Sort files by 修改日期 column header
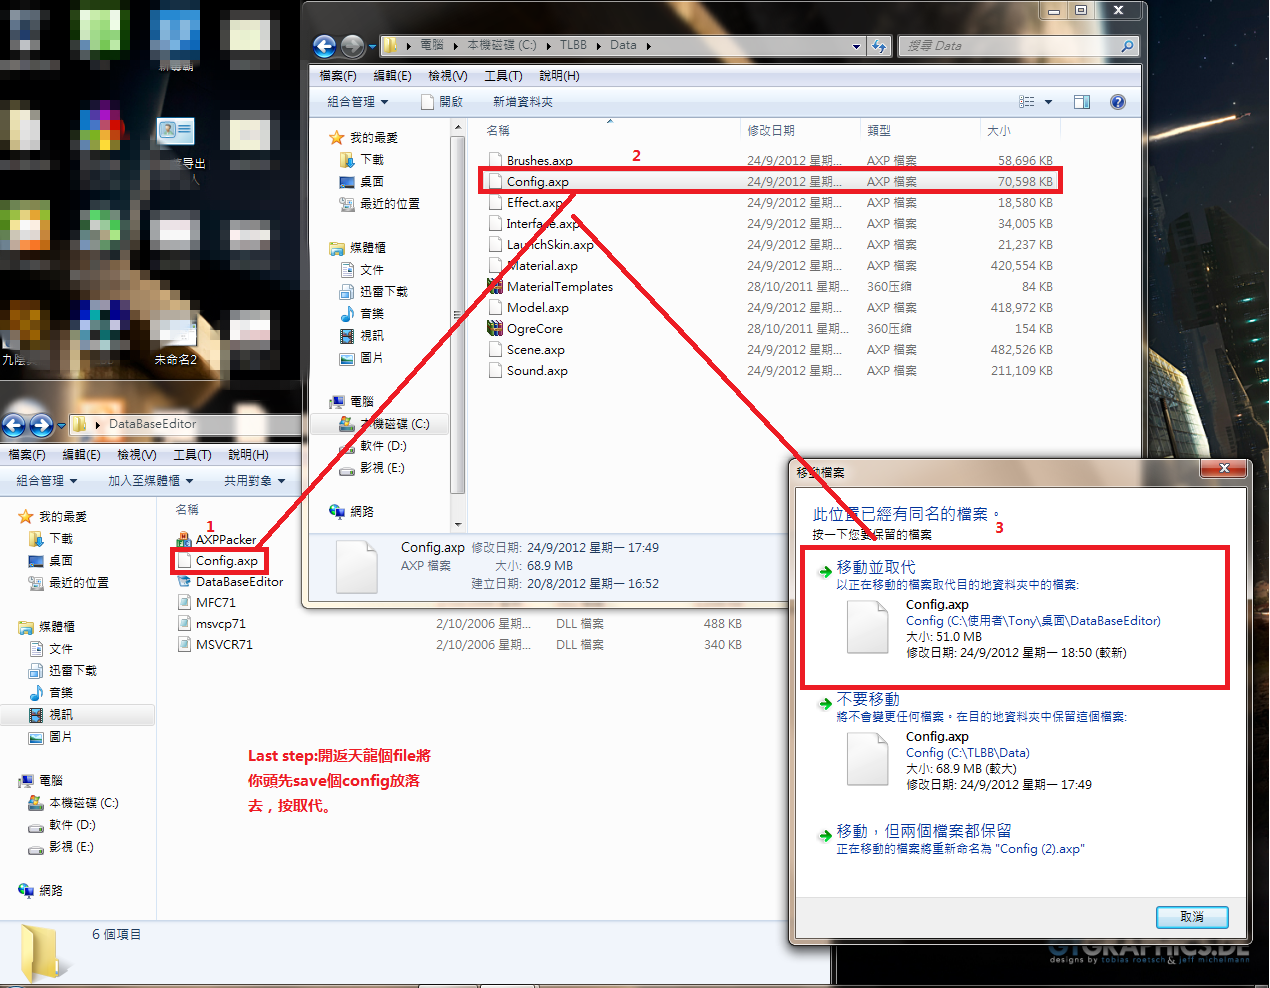 771,131
